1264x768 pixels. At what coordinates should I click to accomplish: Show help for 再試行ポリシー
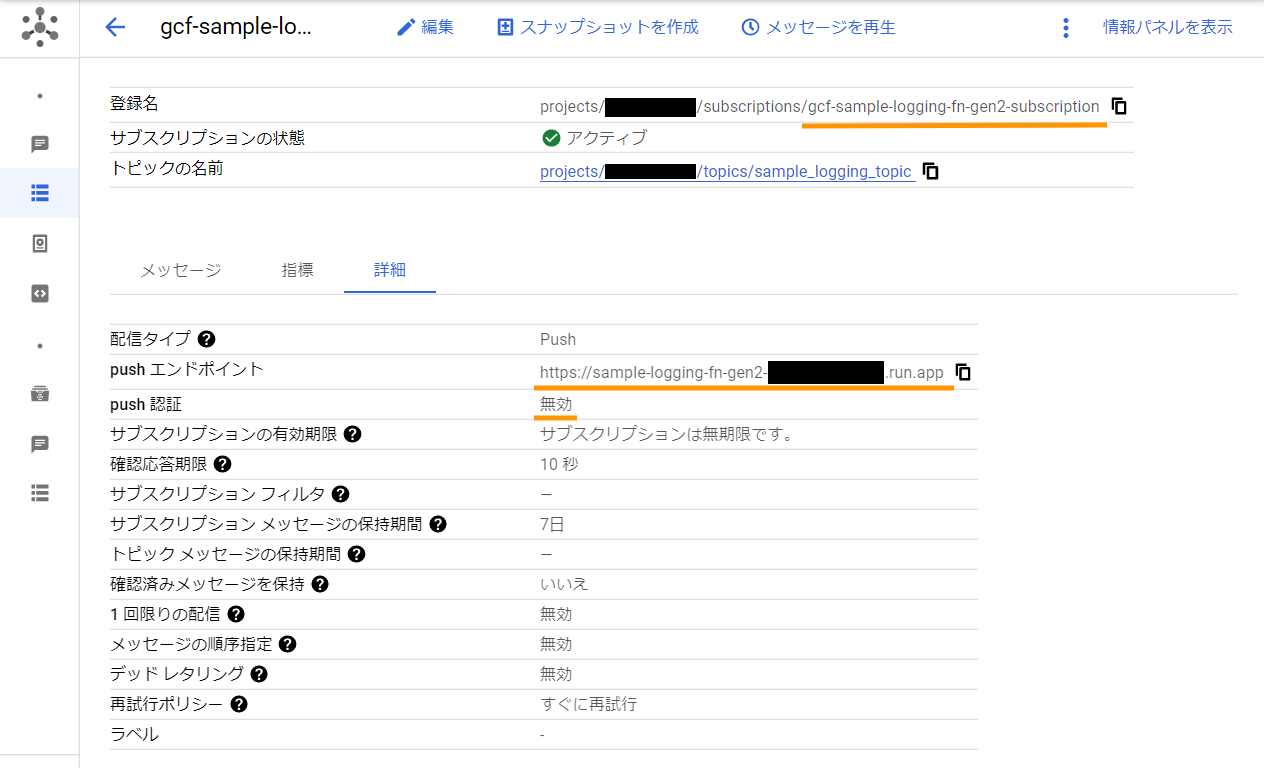[x=238, y=704]
